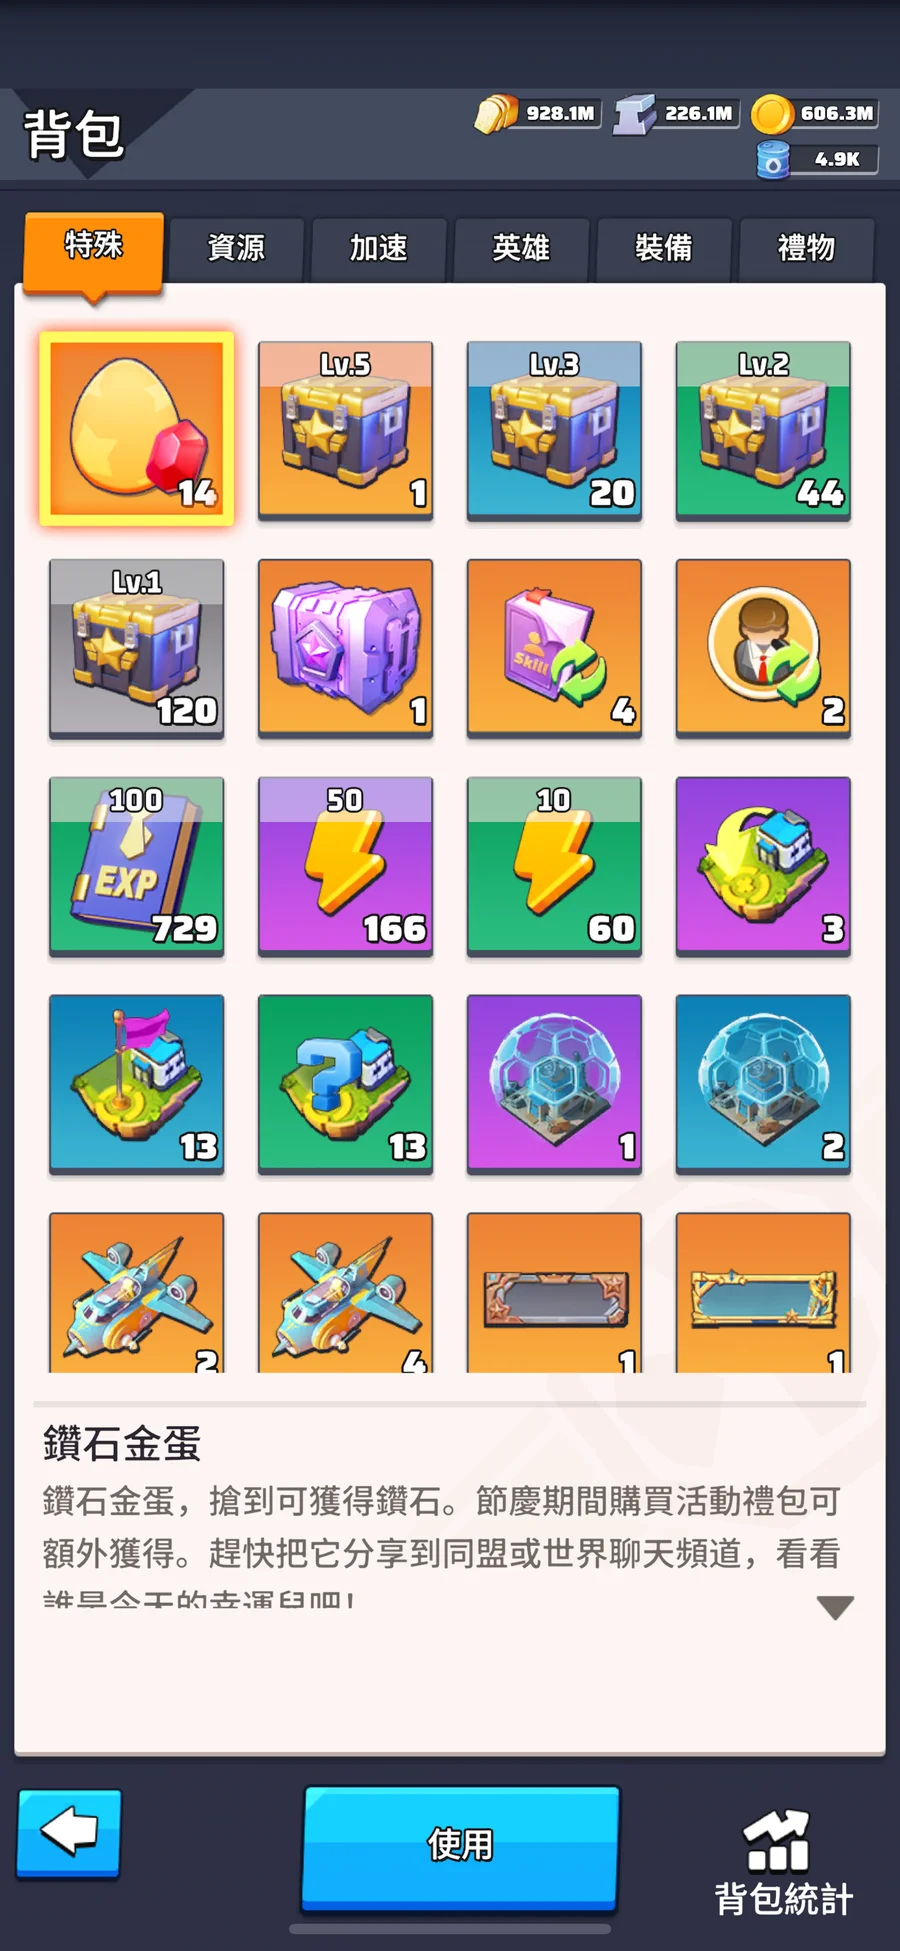Select the question mark relocation item
Screen dimensions: 900x1951
345,1084
